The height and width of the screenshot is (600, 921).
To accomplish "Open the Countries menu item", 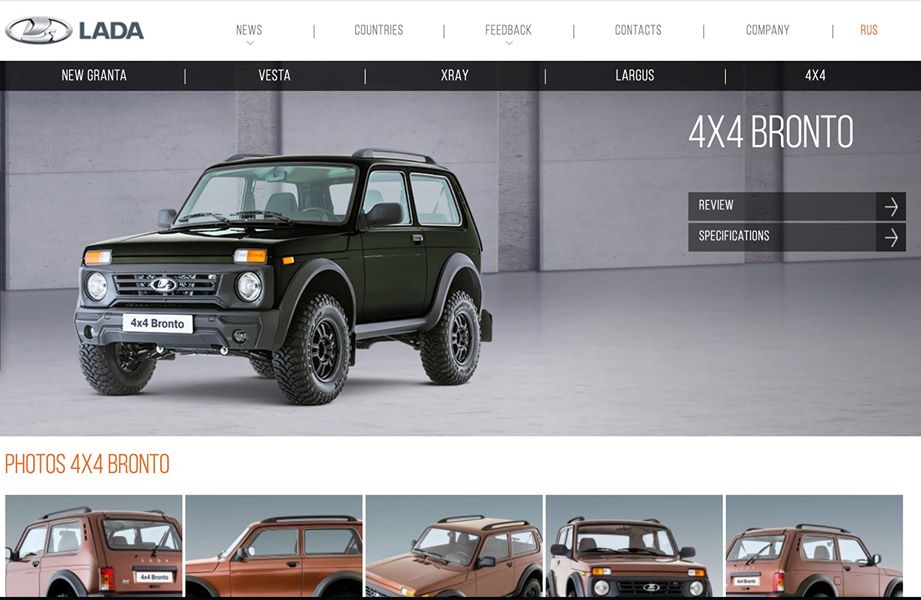I will pos(379,30).
